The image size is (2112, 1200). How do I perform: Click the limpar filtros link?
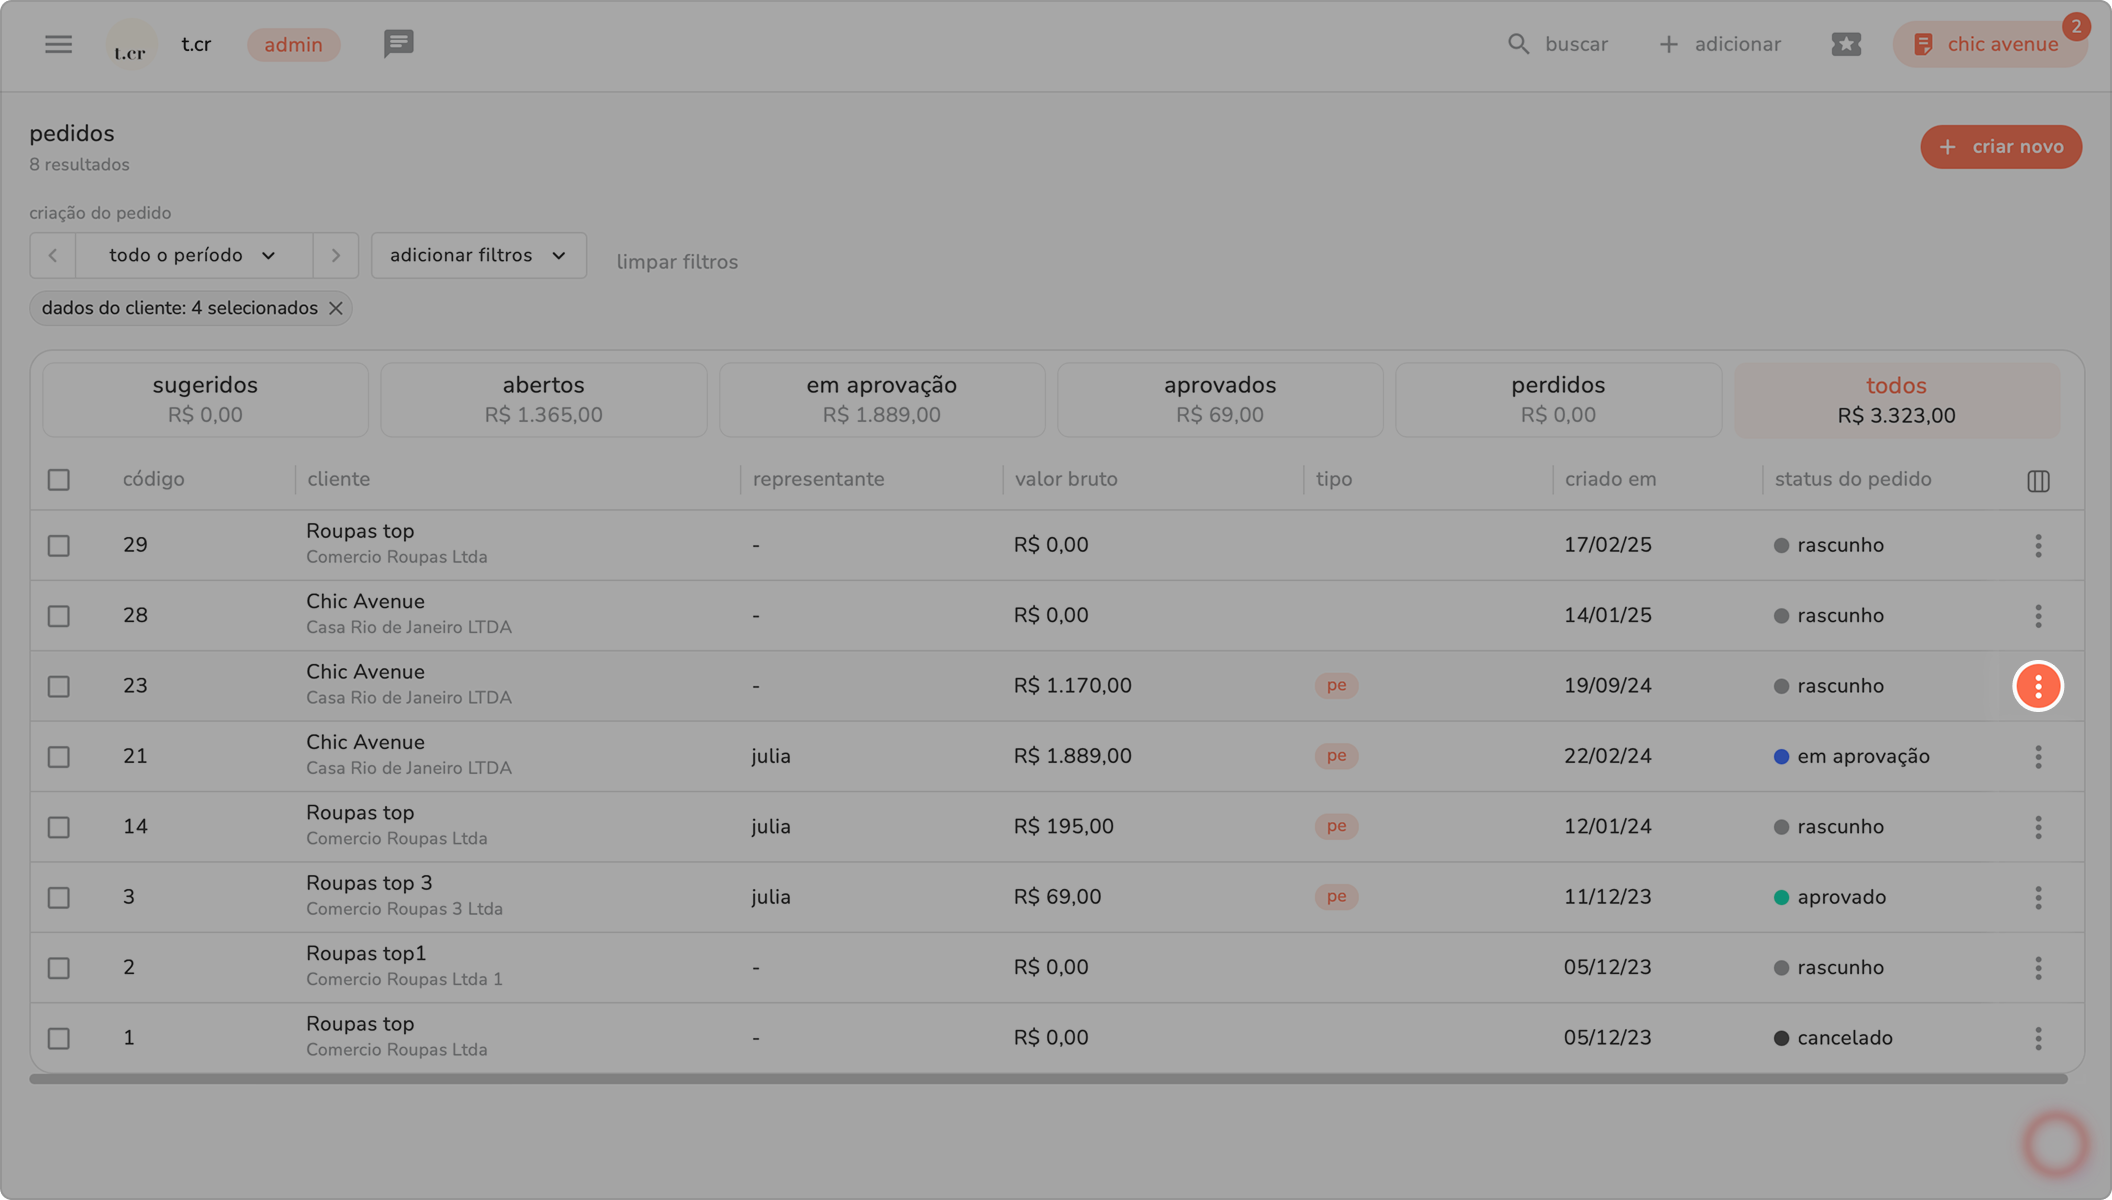pos(677,262)
